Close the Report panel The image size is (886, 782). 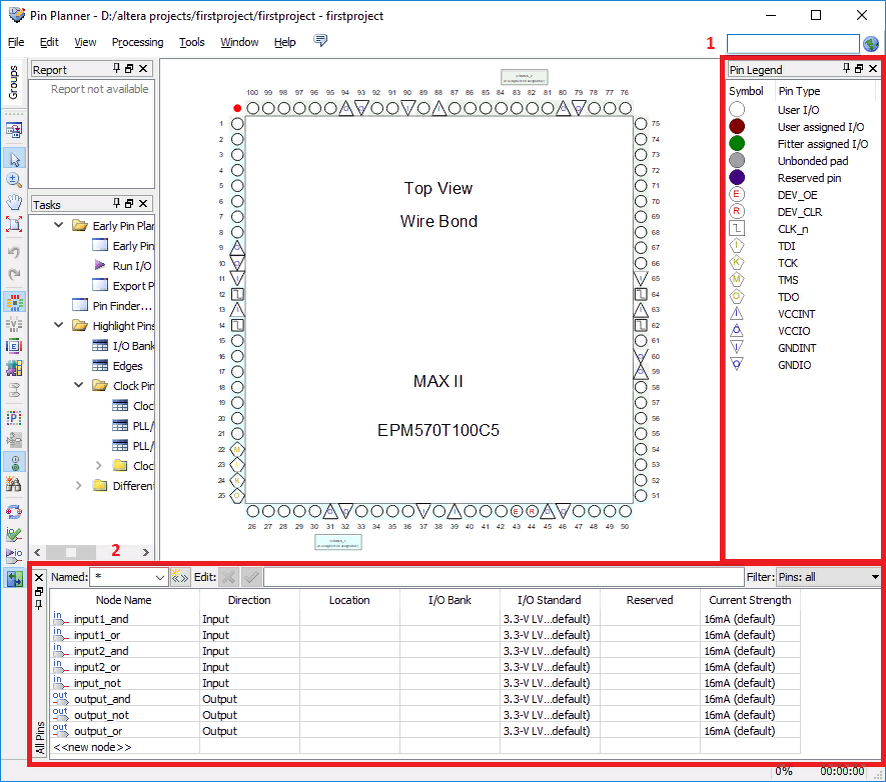tap(144, 68)
